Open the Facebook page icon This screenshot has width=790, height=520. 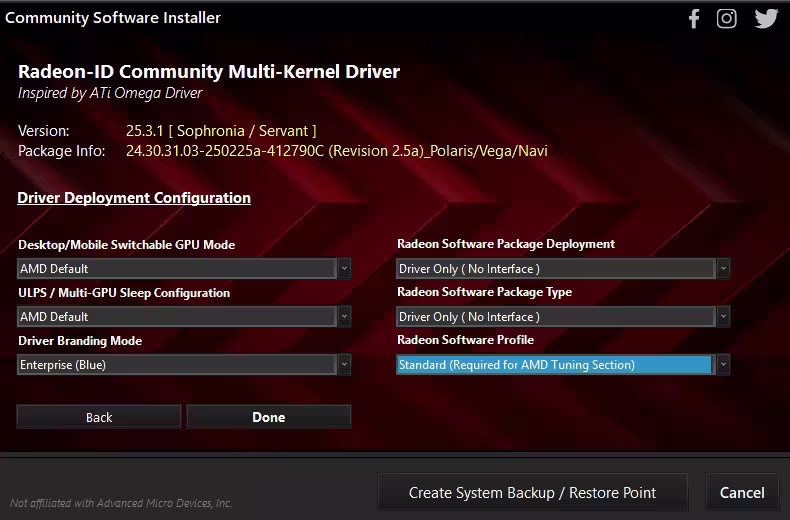[x=694, y=19]
